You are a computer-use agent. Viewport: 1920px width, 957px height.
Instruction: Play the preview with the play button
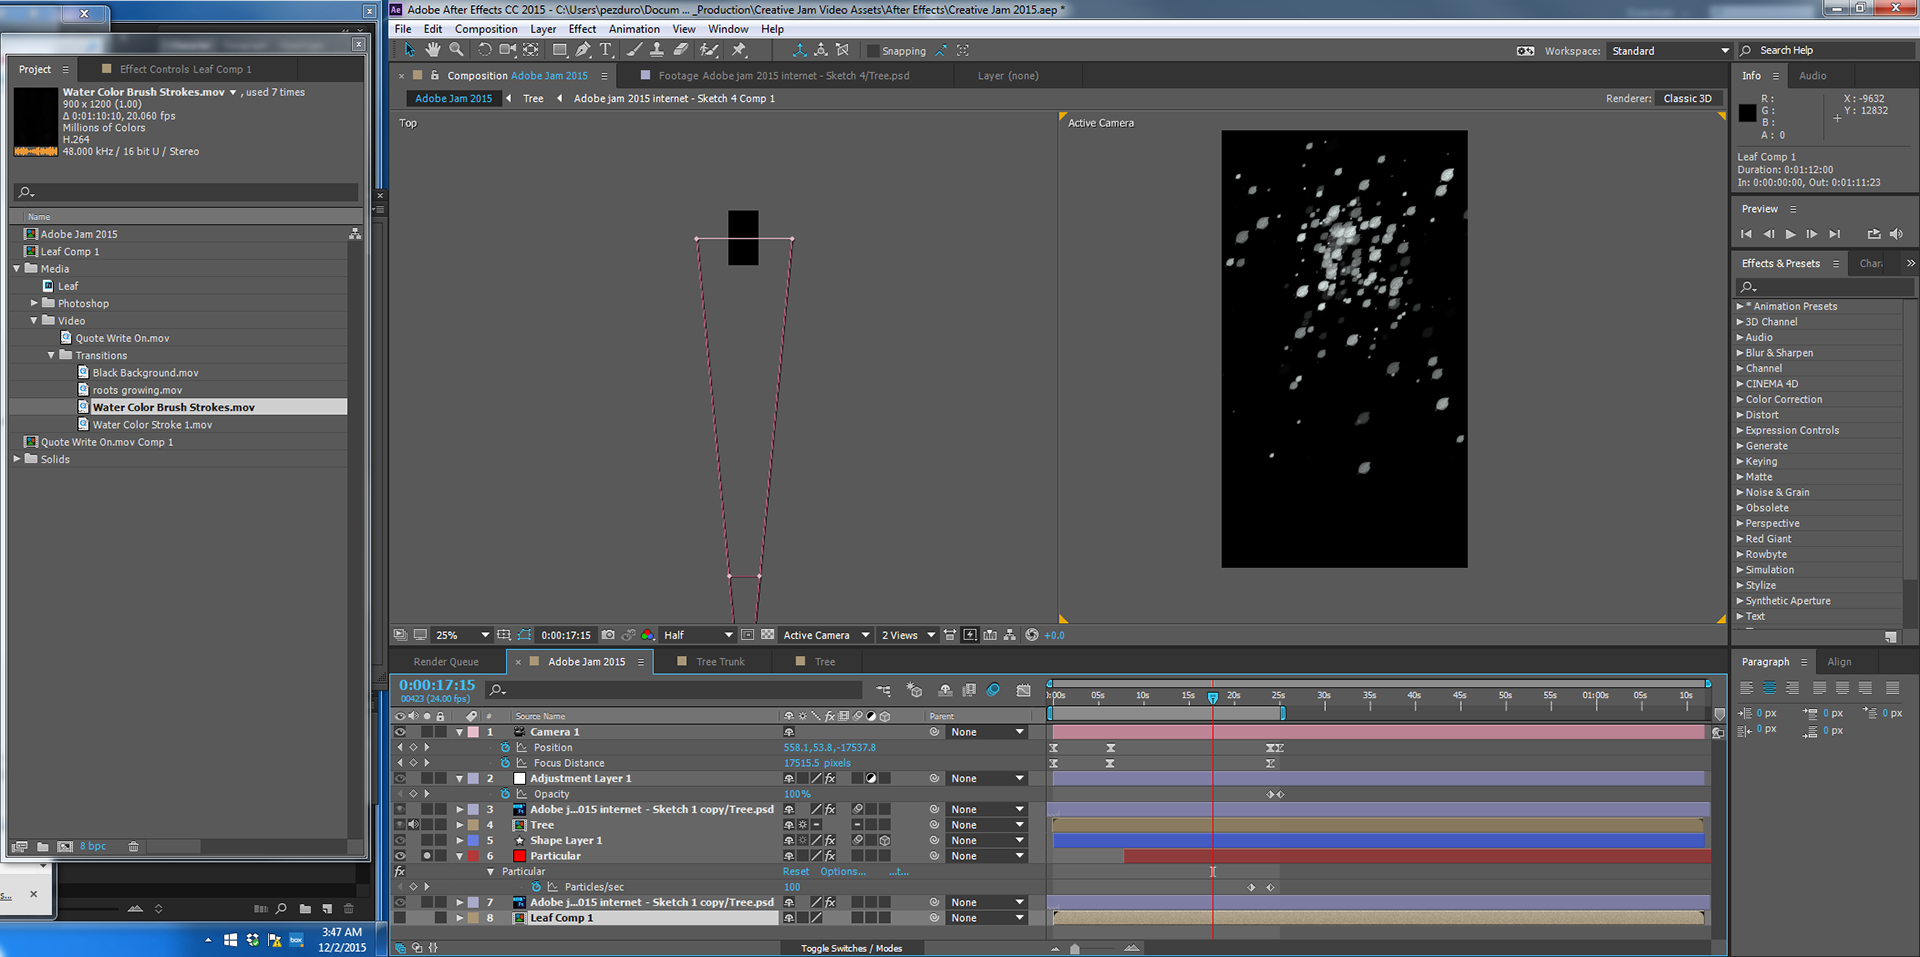pos(1790,234)
